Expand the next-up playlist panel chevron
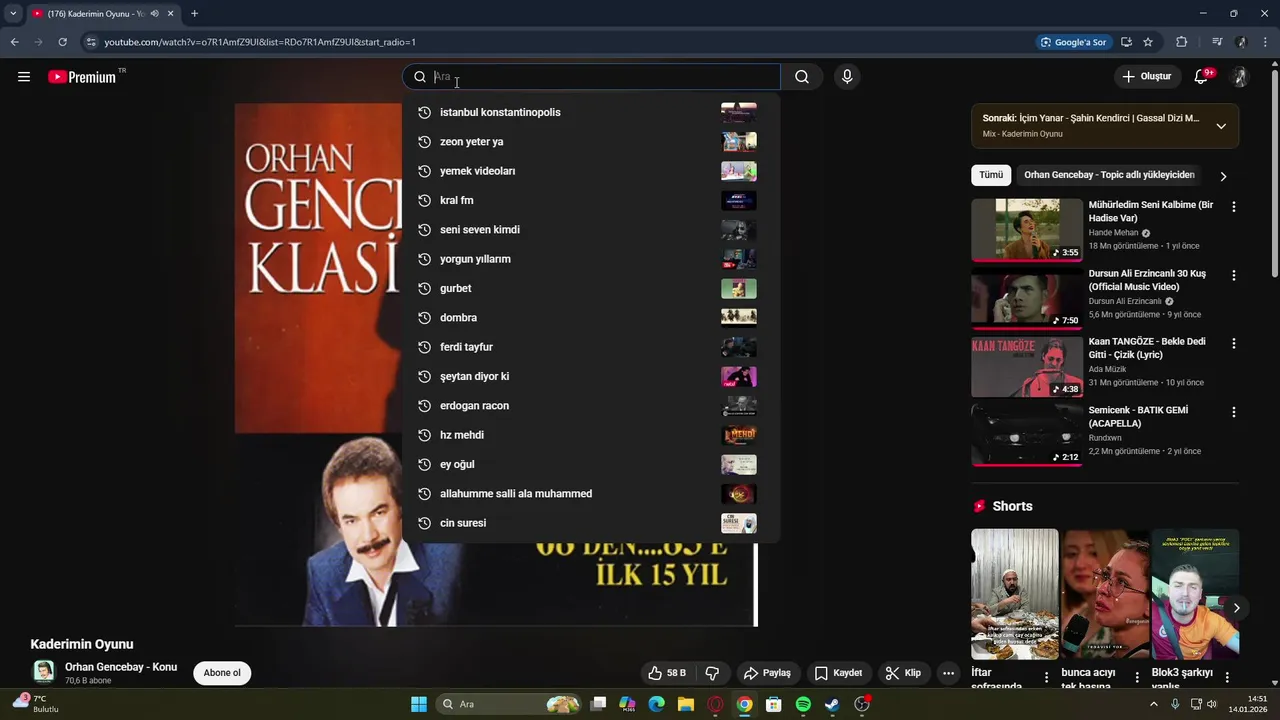Viewport: 1280px width, 720px height. coord(1221,126)
